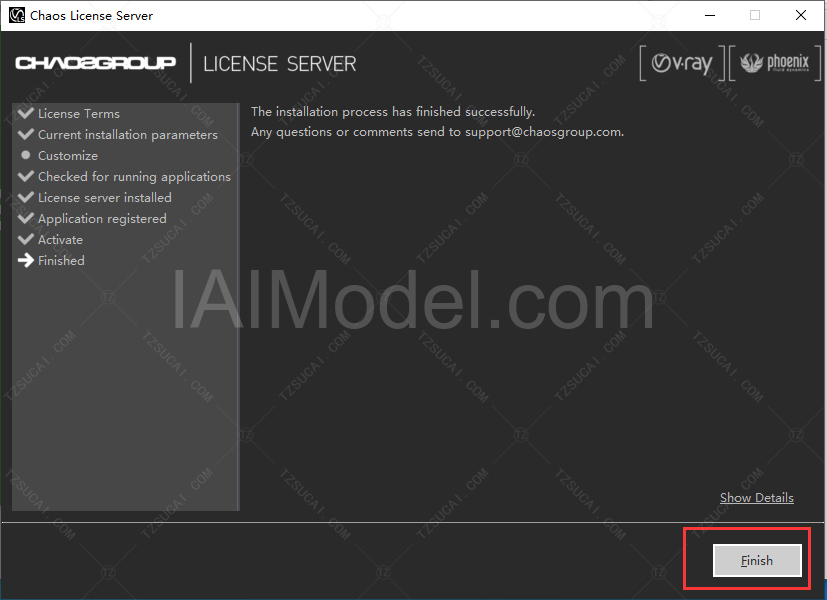Viewport: 827px width, 600px height.
Task: Select the License Terms step
Action: [x=79, y=113]
